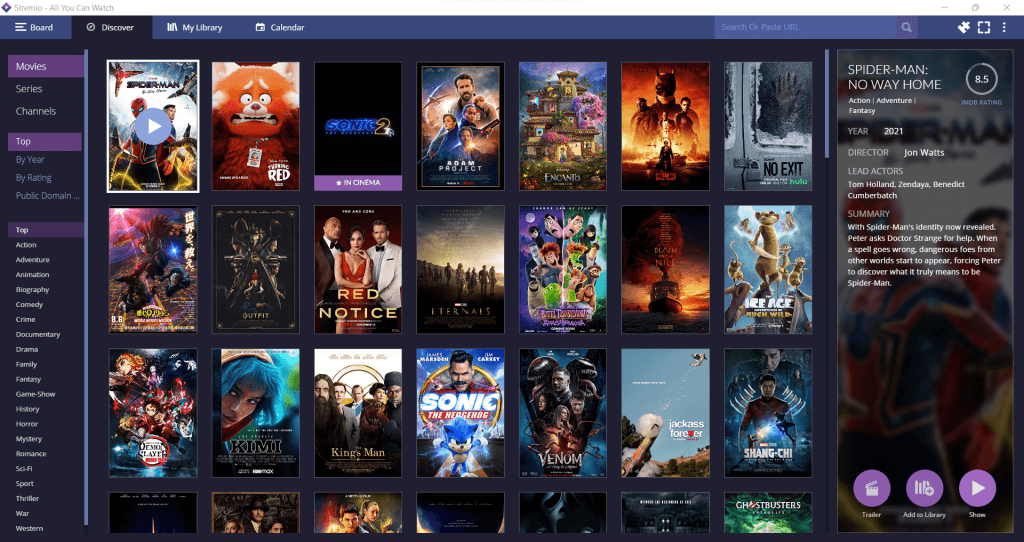Click the search magnifier icon
This screenshot has width=1024, height=542.
point(906,27)
